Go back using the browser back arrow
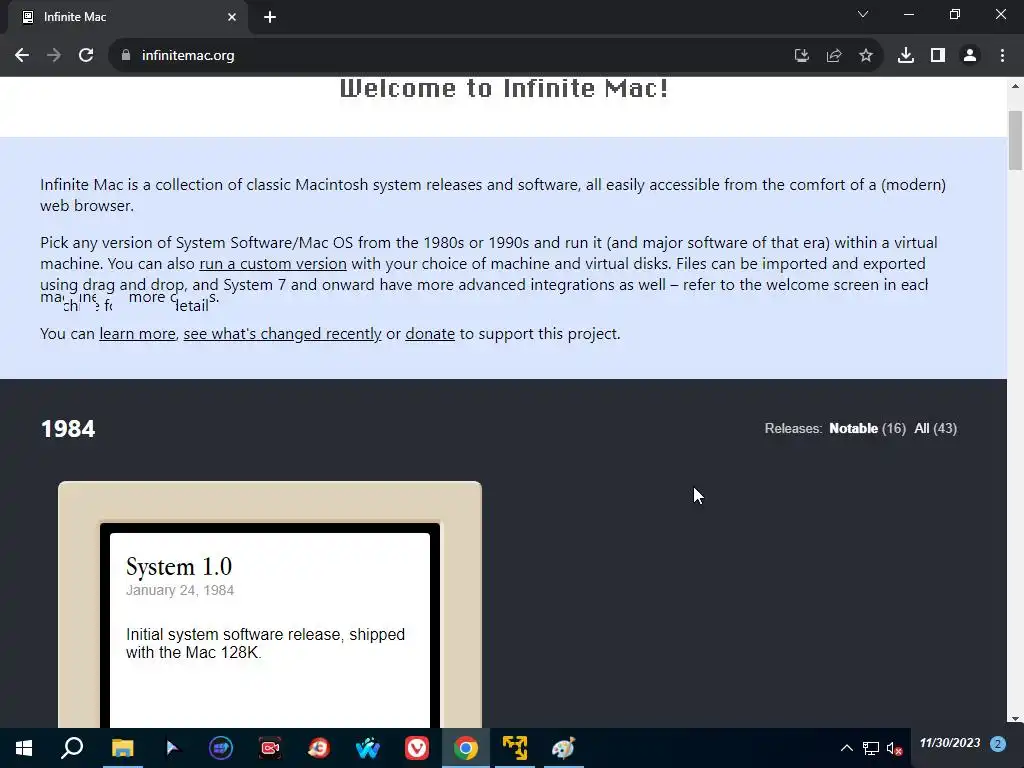1024x768 pixels. click(22, 56)
